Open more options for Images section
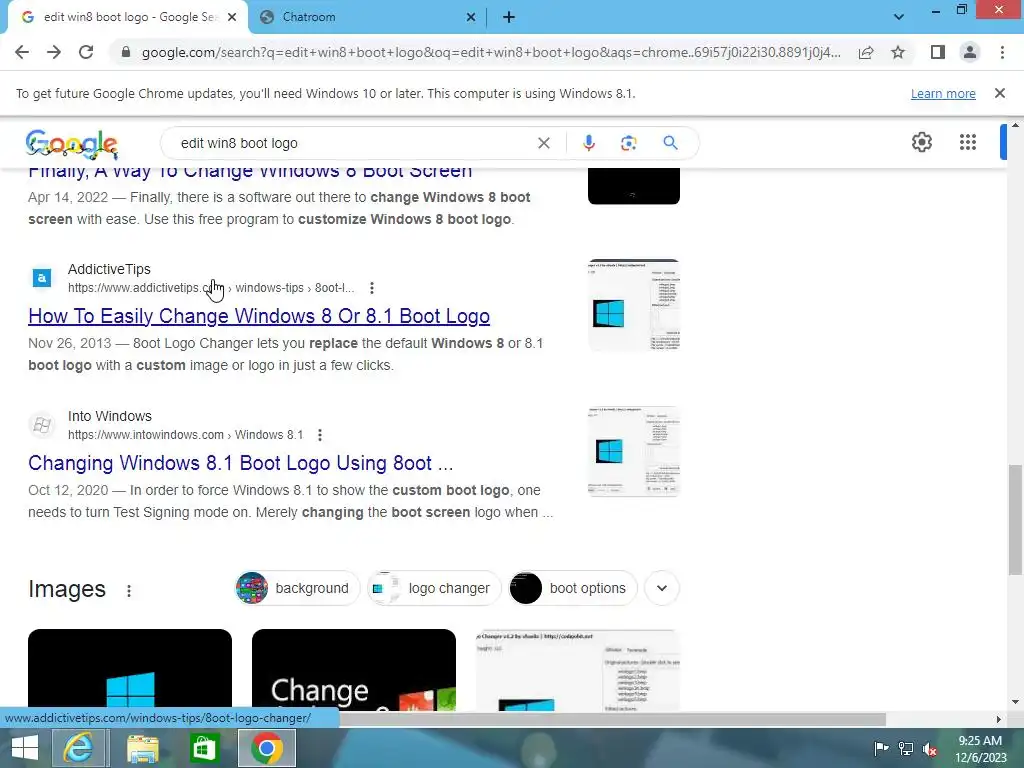The height and width of the screenshot is (768, 1024). [129, 590]
